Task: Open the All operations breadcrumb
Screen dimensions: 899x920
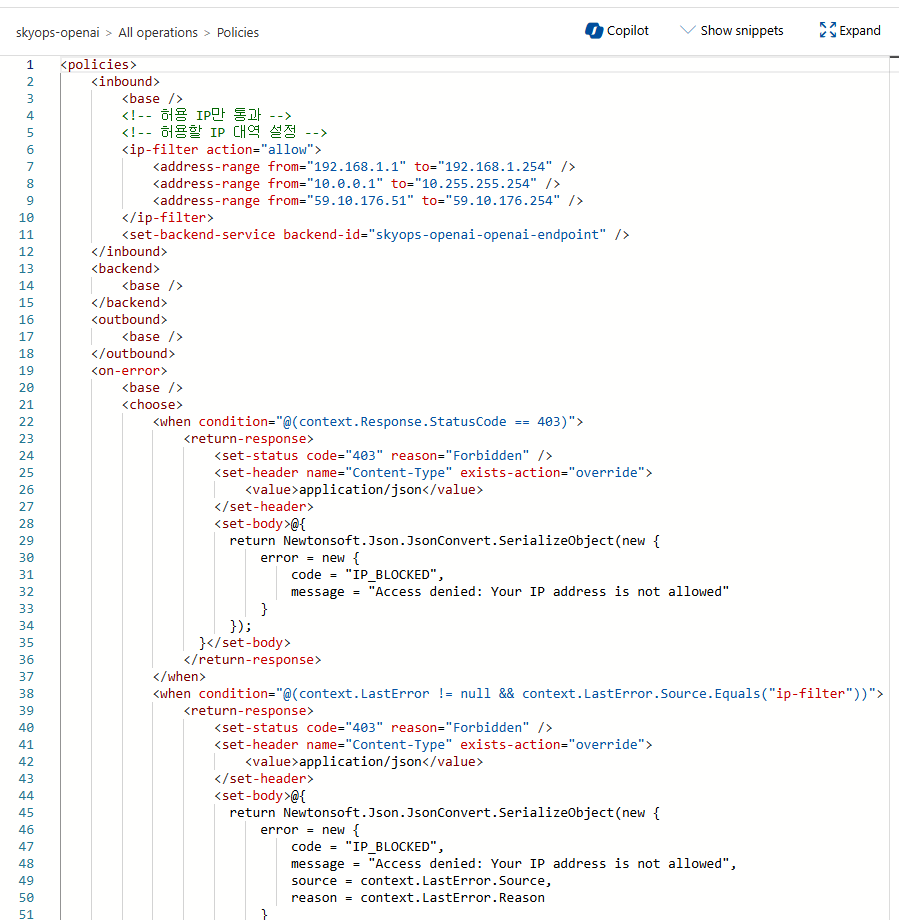Action: coord(158,33)
